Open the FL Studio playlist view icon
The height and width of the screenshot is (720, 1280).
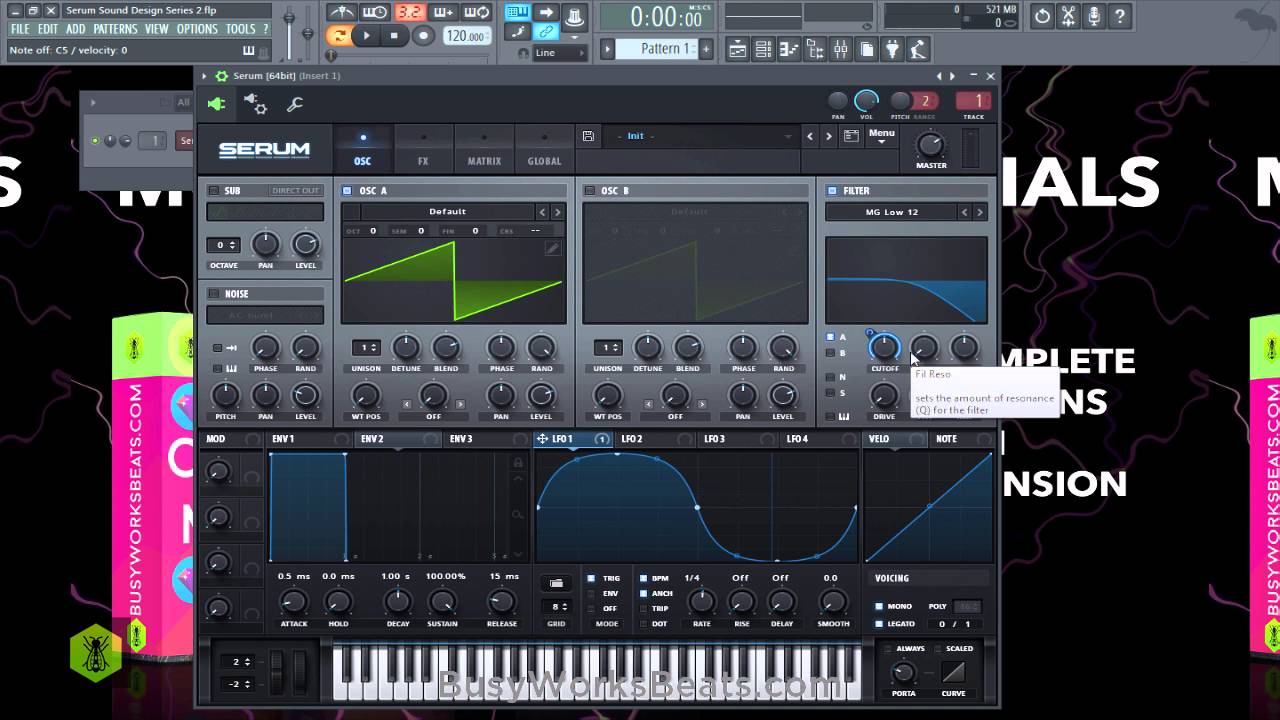[737, 48]
